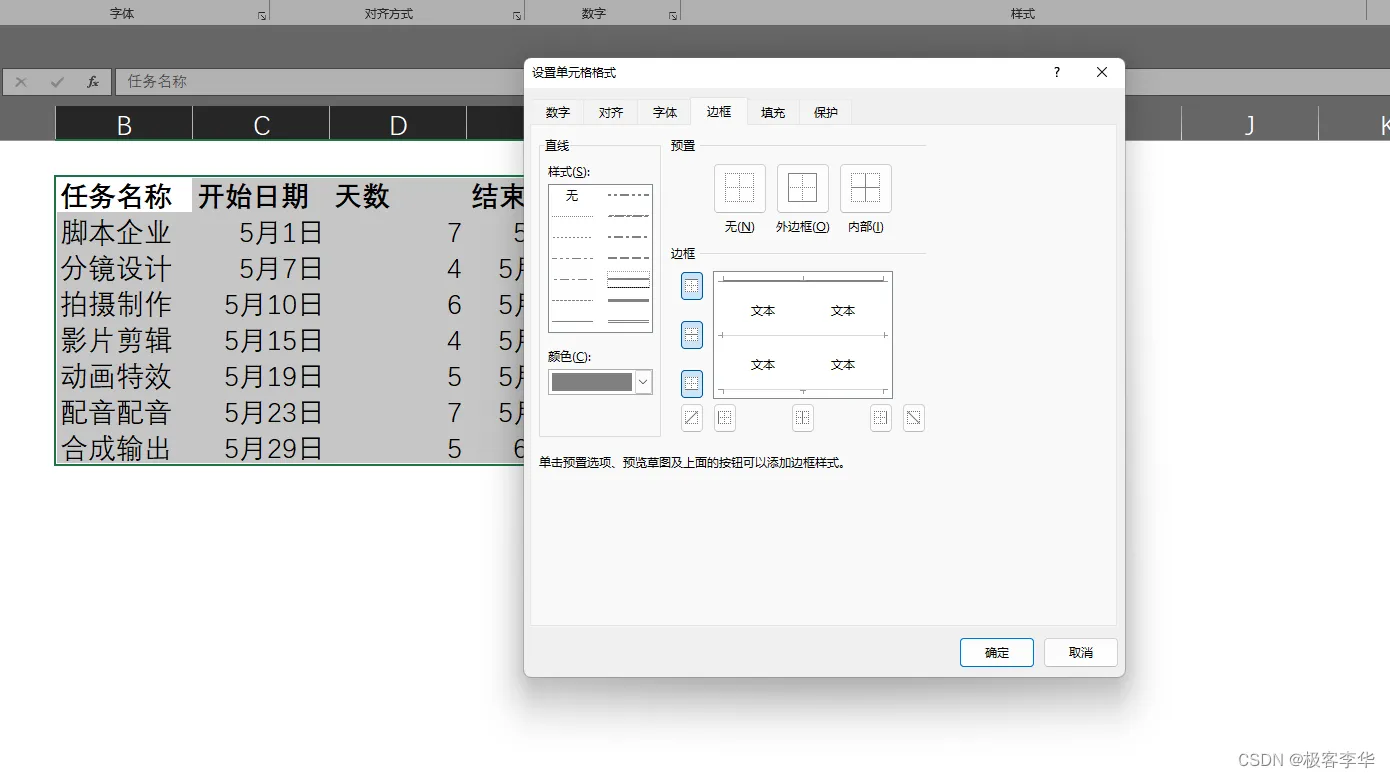The height and width of the screenshot is (778, 1390).
Task: Confirm with the 确定 button
Action: pos(997,652)
